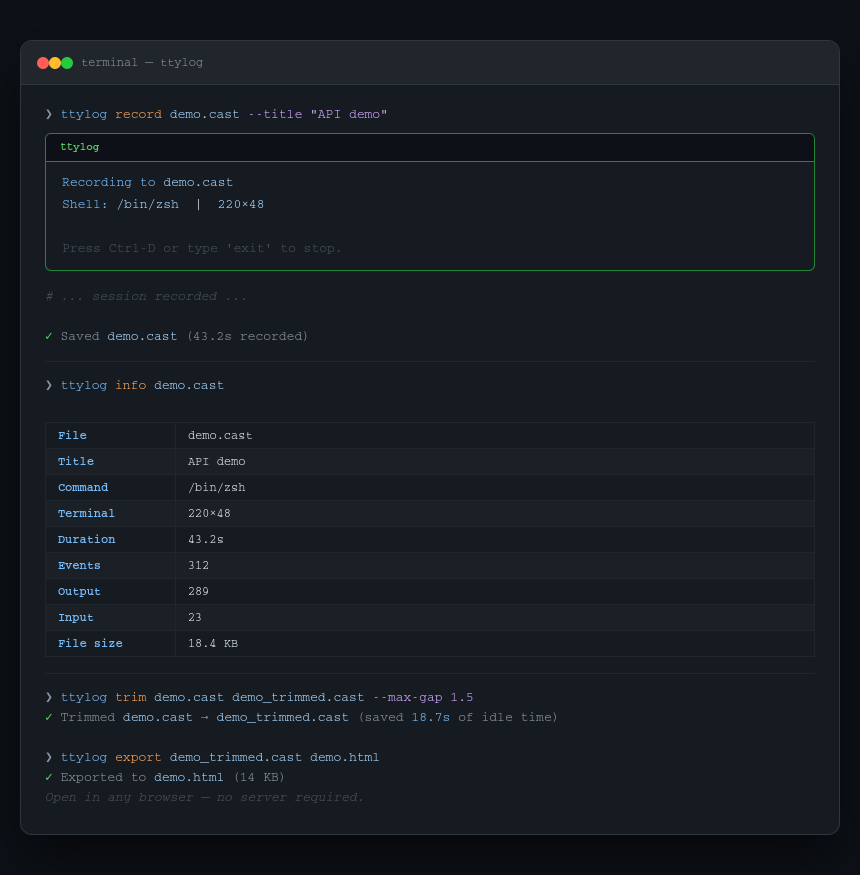Click the '220×48' table value
This screenshot has width=860, height=875.
coord(209,513)
